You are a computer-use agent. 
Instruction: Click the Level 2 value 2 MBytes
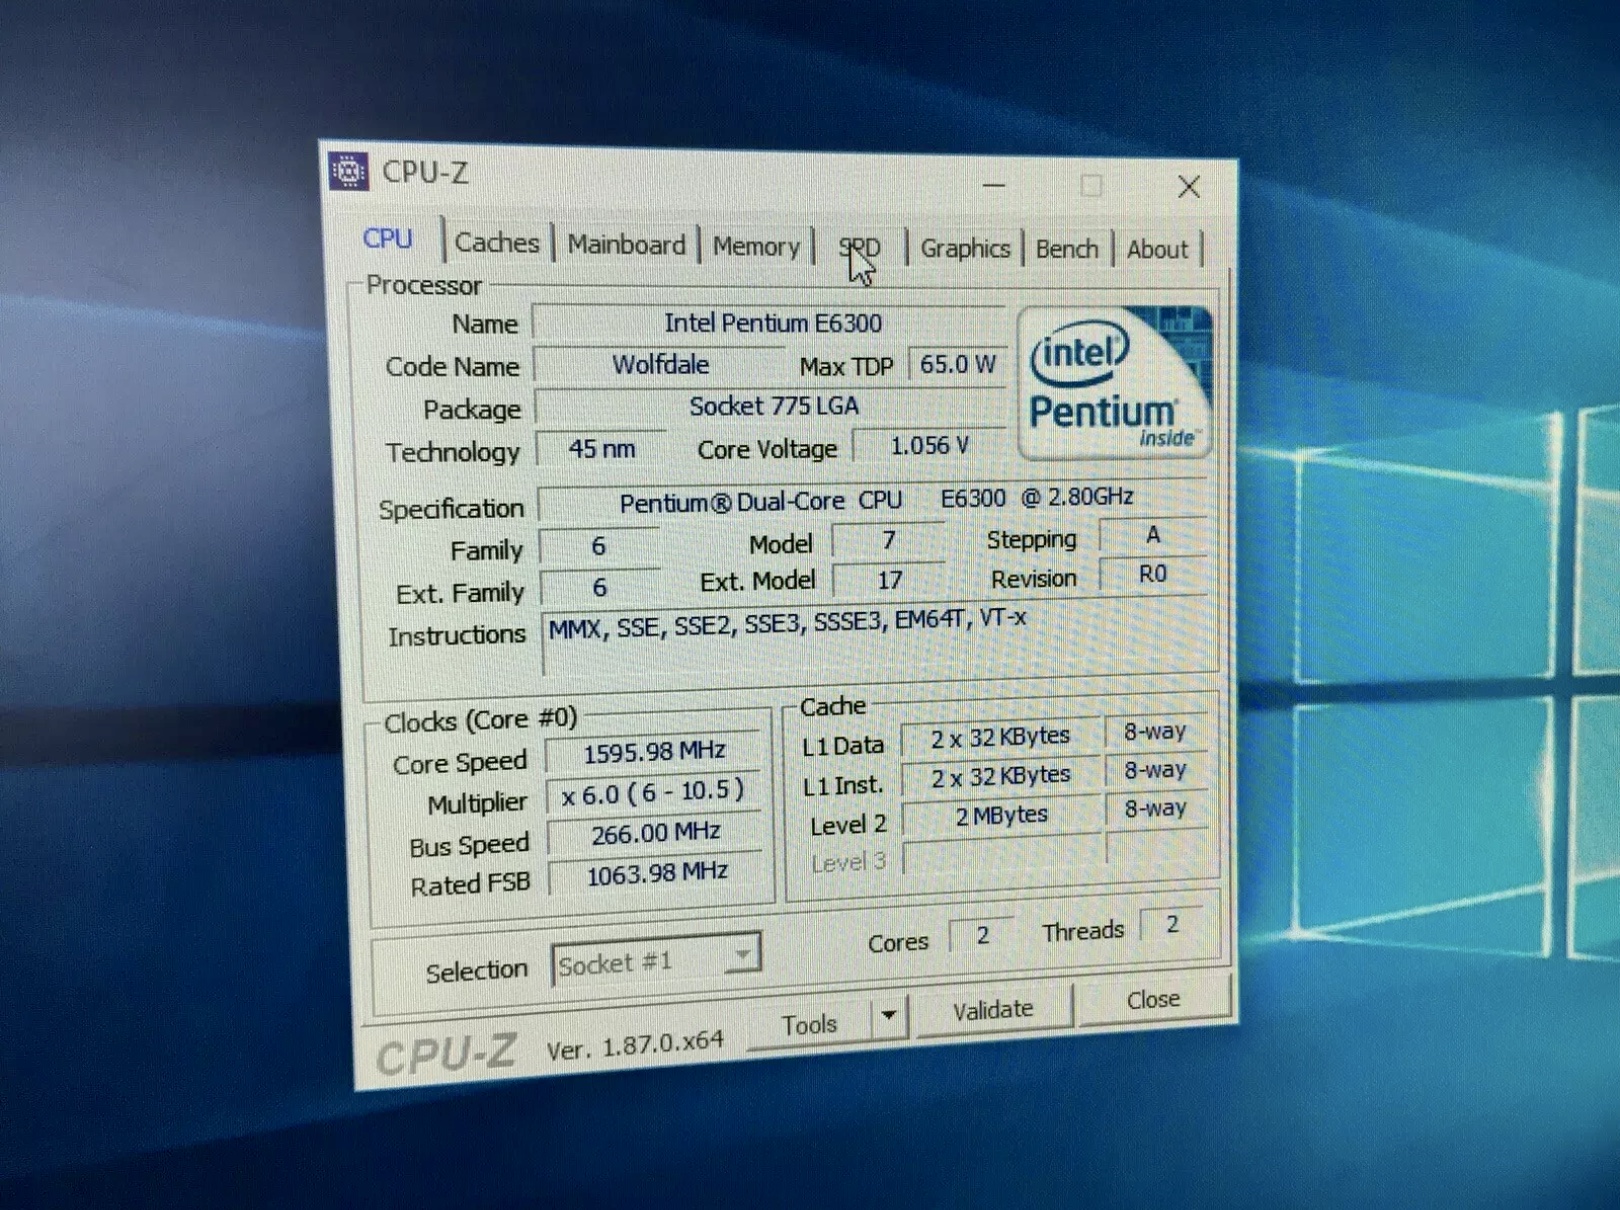1002,816
